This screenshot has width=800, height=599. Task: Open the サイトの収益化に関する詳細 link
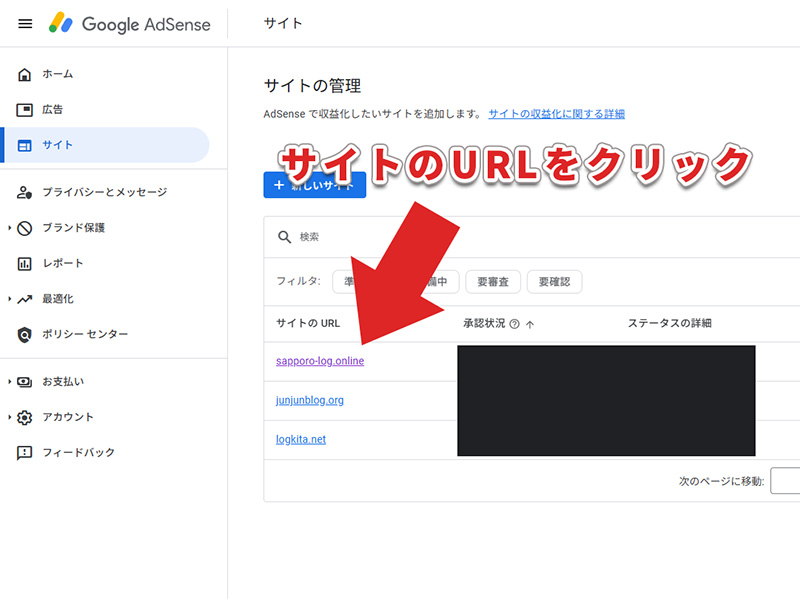[557, 114]
